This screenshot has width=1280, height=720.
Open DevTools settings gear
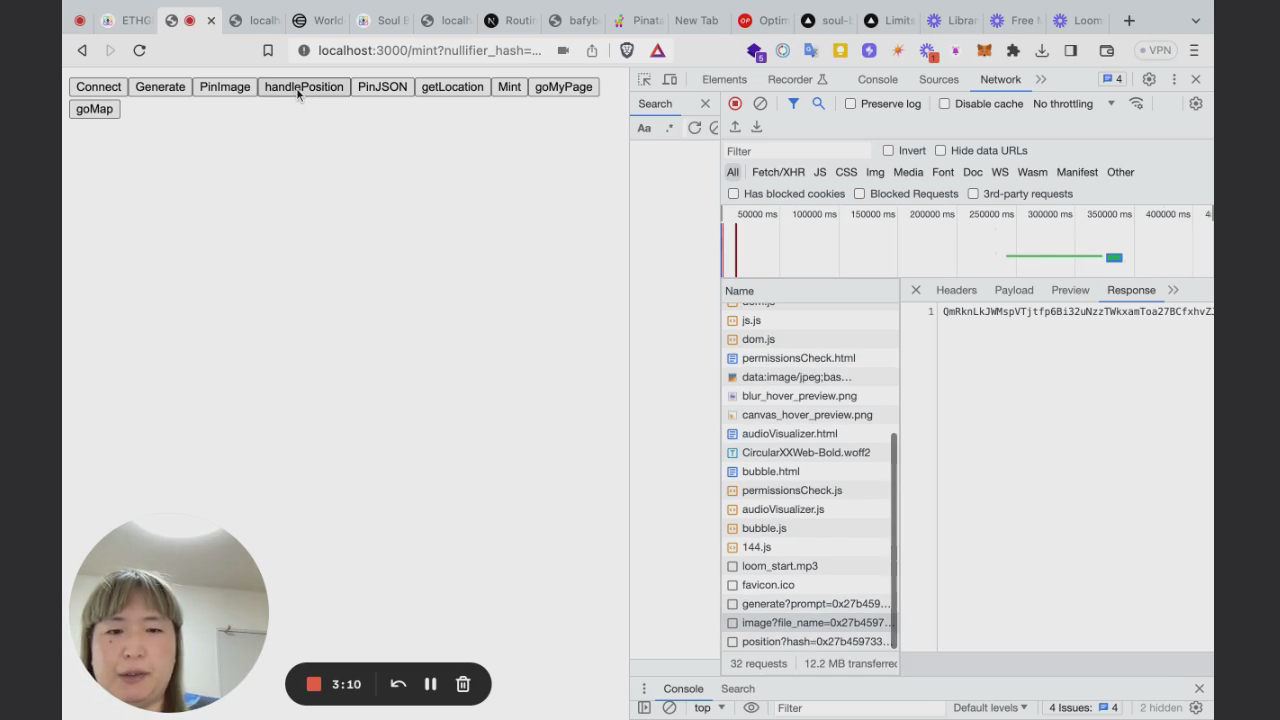[x=1149, y=79]
